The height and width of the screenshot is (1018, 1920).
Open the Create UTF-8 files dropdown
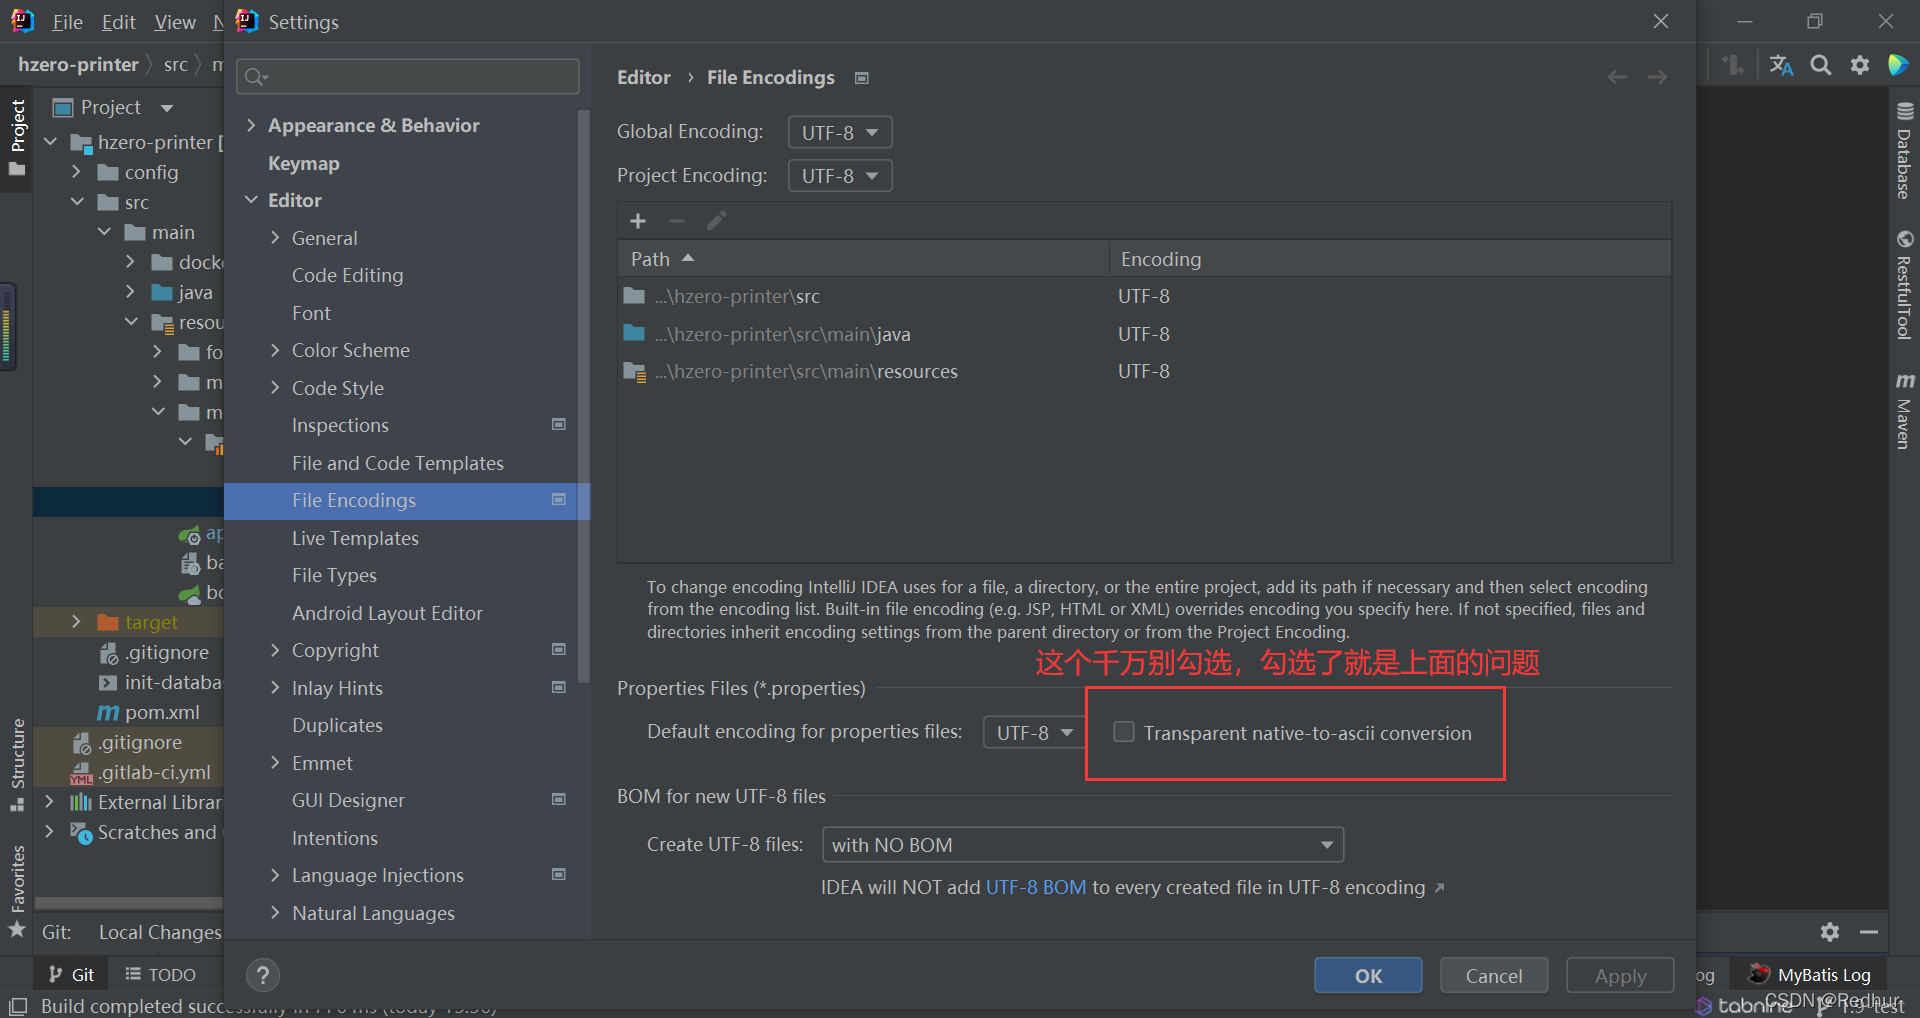[1082, 845]
